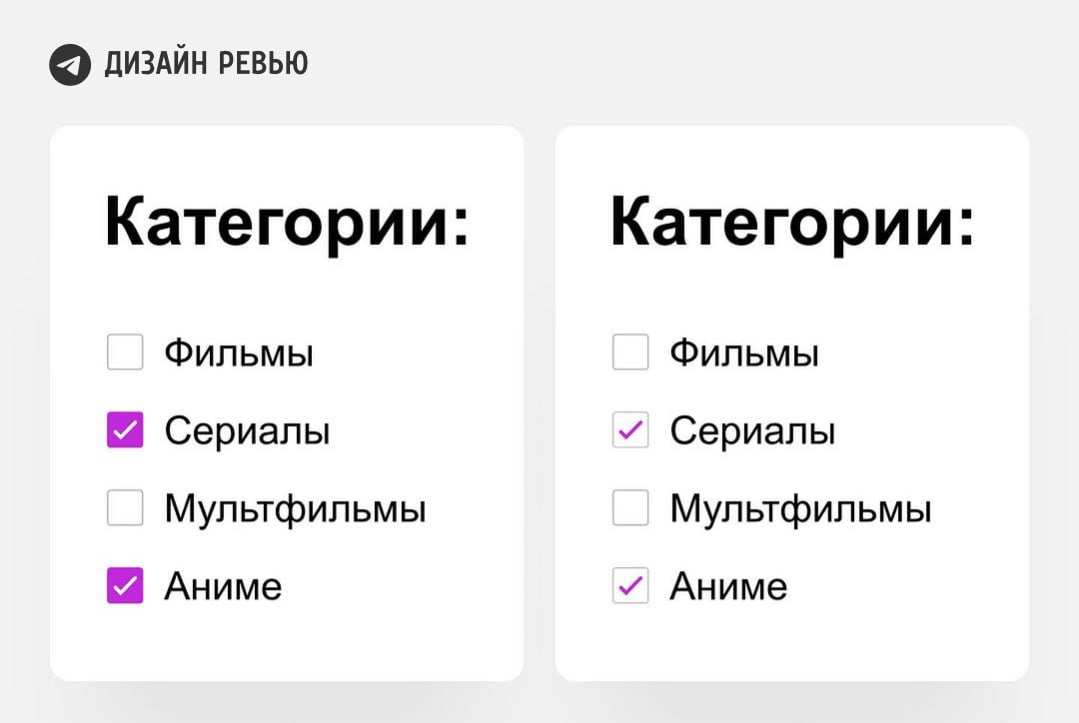Click the Аниме label in left card

point(223,586)
